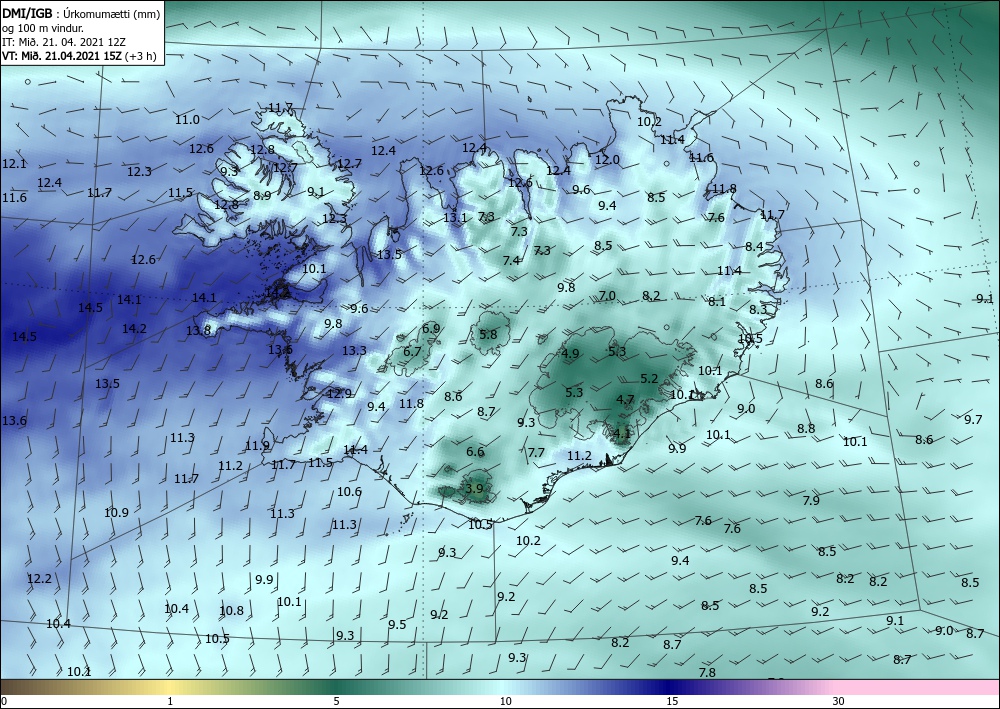Image resolution: width=1000 pixels, height=709 pixels.
Task: Click the map value 13.3
Action: [355, 350]
